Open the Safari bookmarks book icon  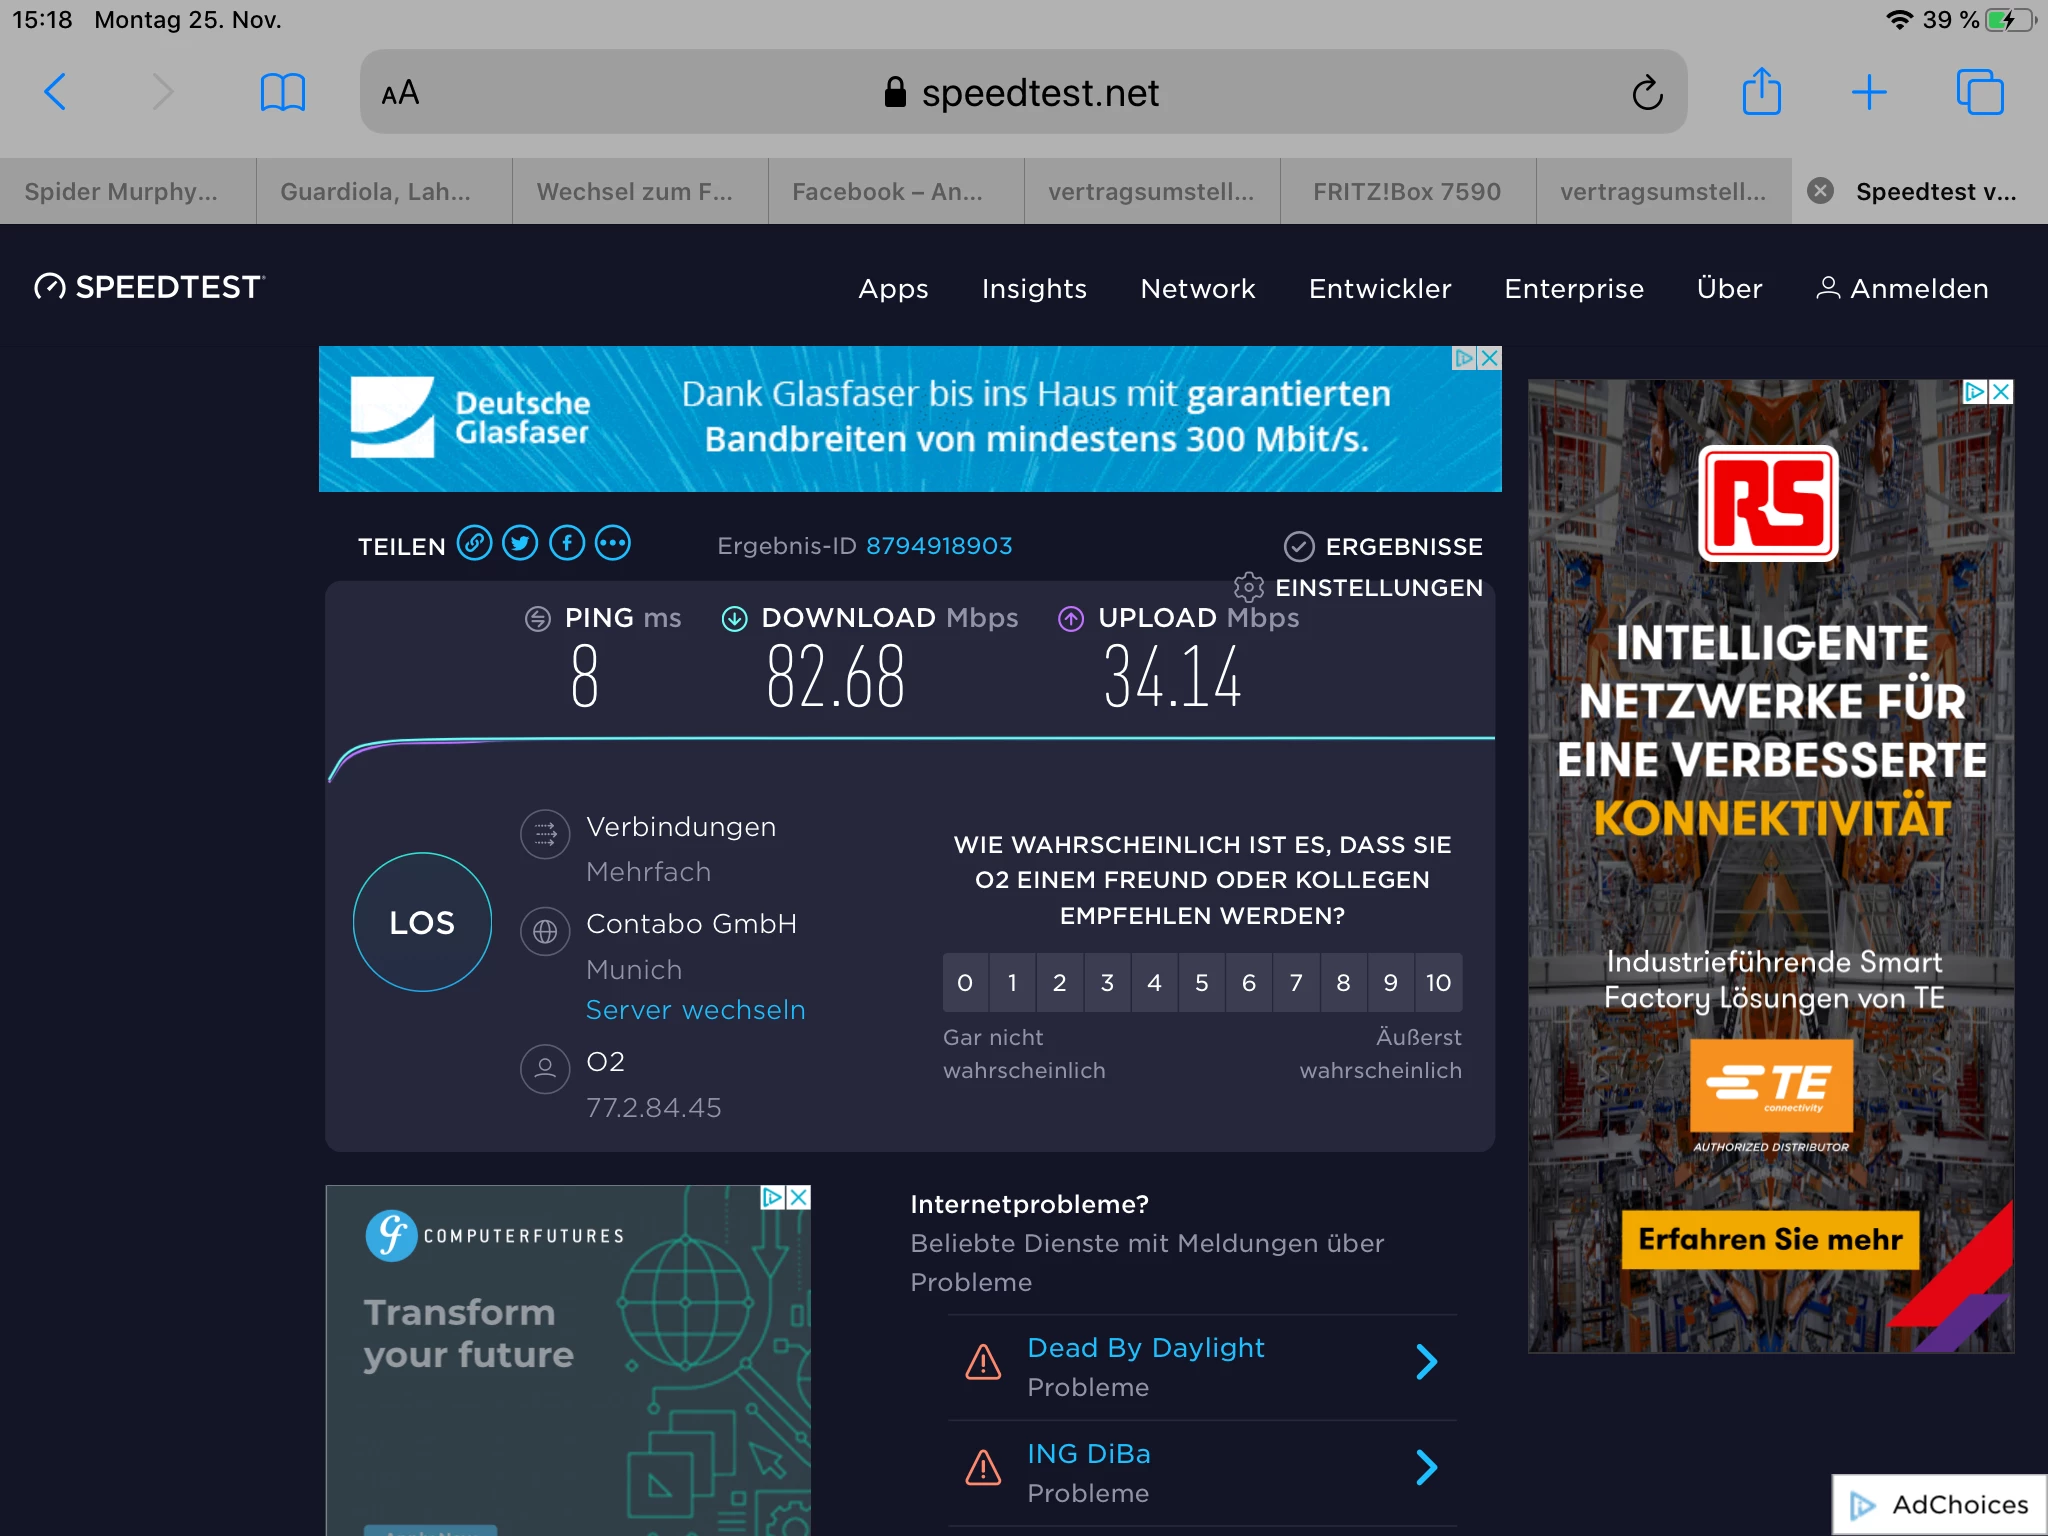click(282, 92)
